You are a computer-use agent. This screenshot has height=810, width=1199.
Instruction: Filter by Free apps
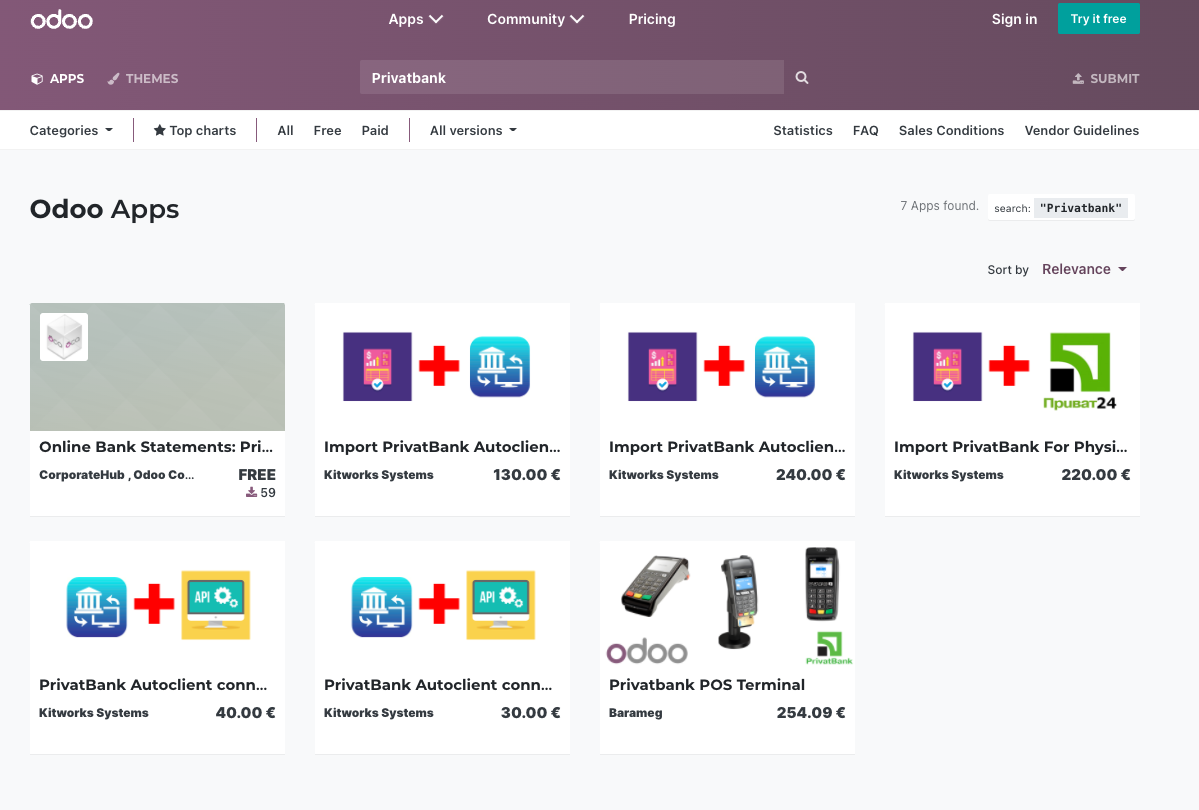click(327, 131)
